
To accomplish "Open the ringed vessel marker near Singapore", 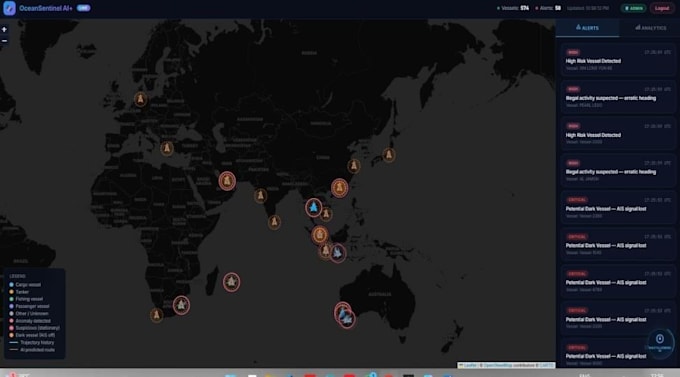I will point(320,235).
